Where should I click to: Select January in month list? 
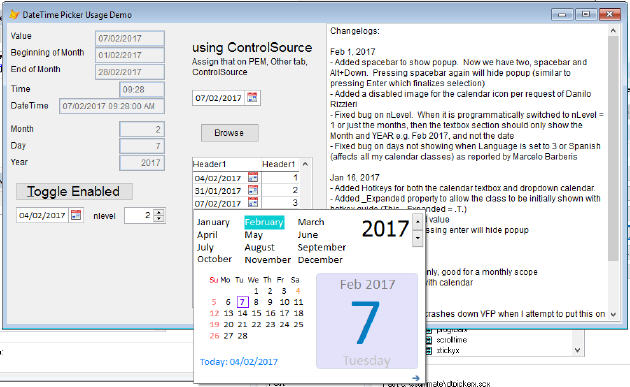click(213, 222)
